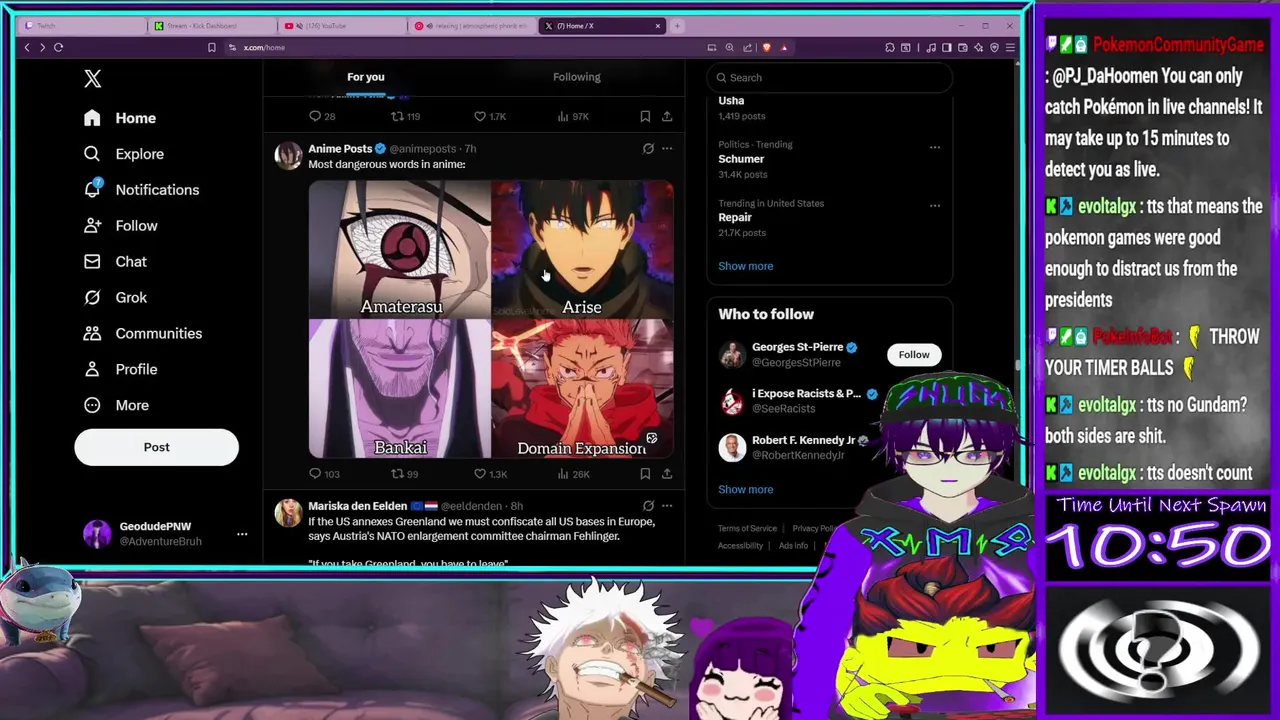
Task: Click Show more under trending topics
Action: [x=746, y=266]
